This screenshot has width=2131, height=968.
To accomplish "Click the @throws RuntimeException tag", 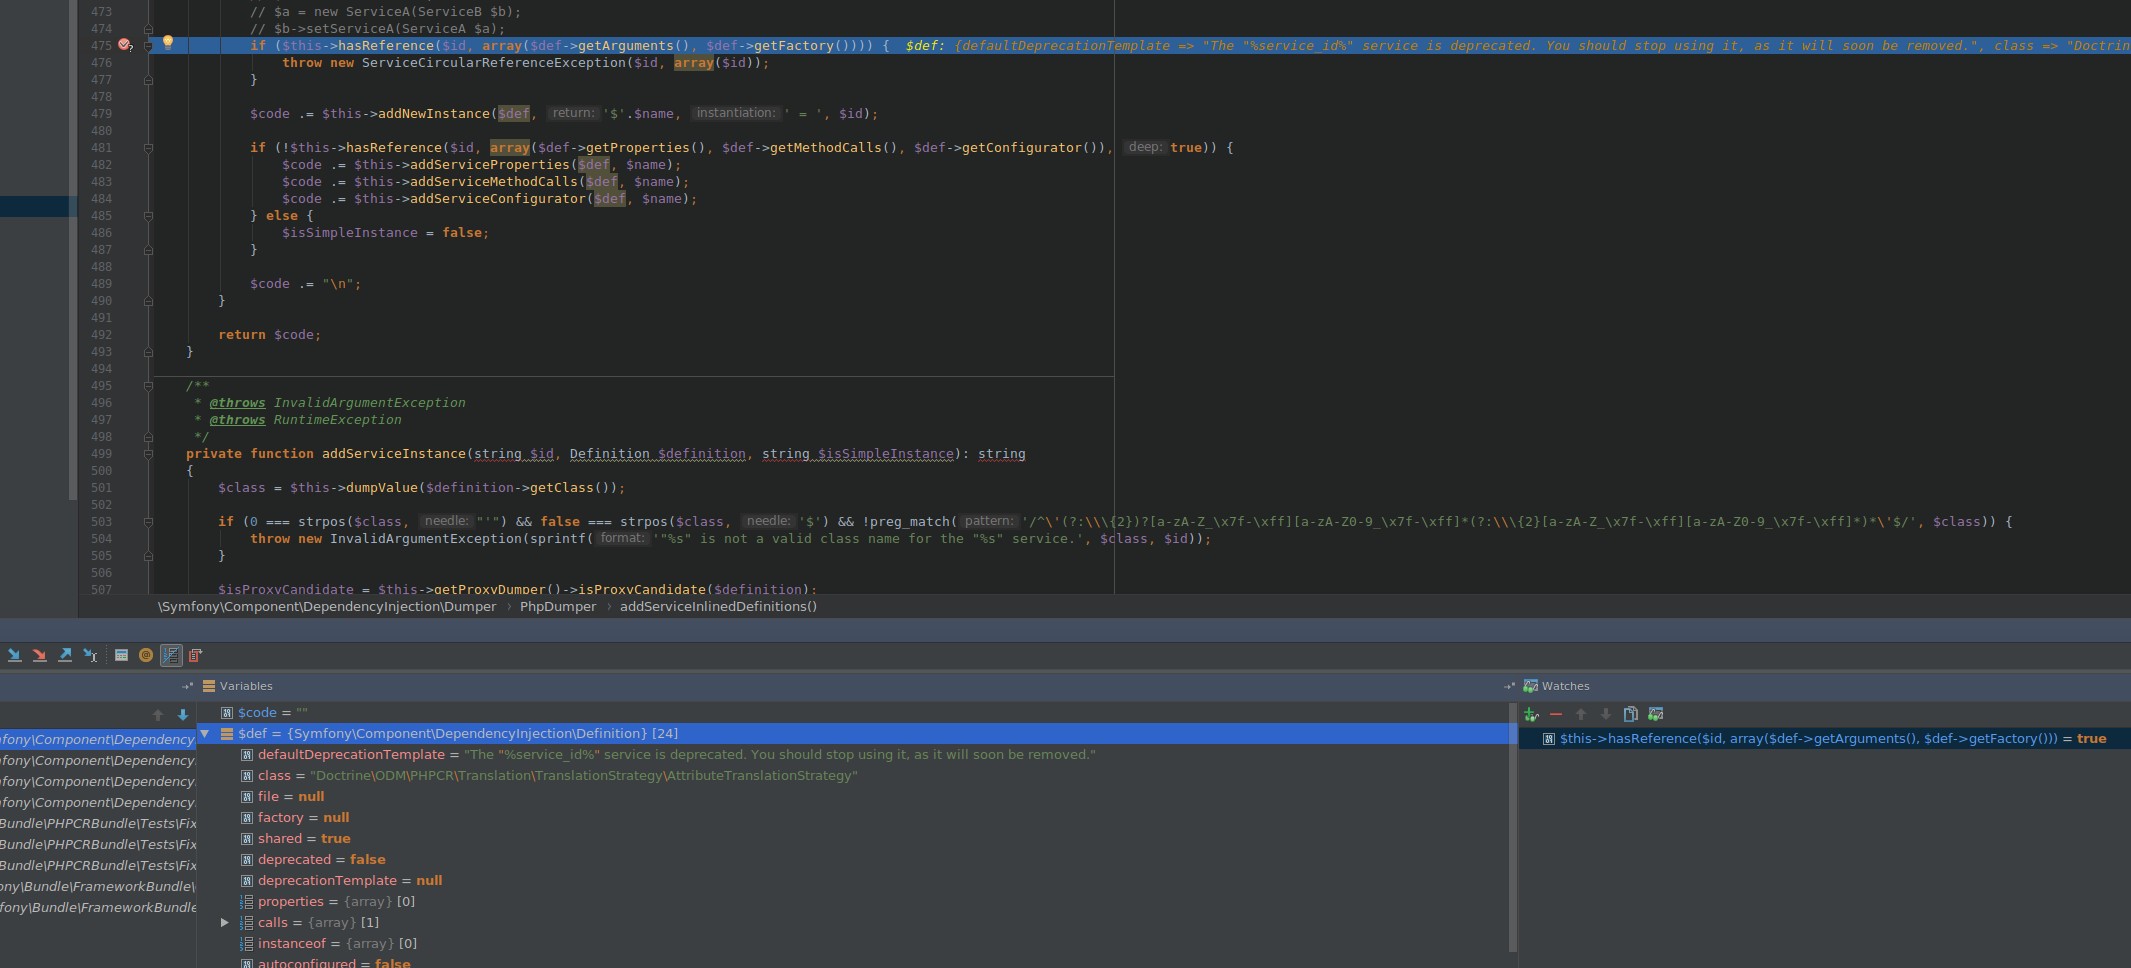I will coord(305,420).
